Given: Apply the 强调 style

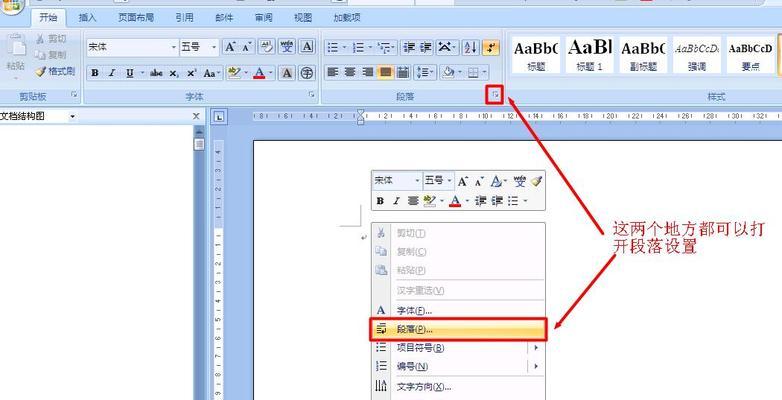Looking at the screenshot, I should [697, 55].
